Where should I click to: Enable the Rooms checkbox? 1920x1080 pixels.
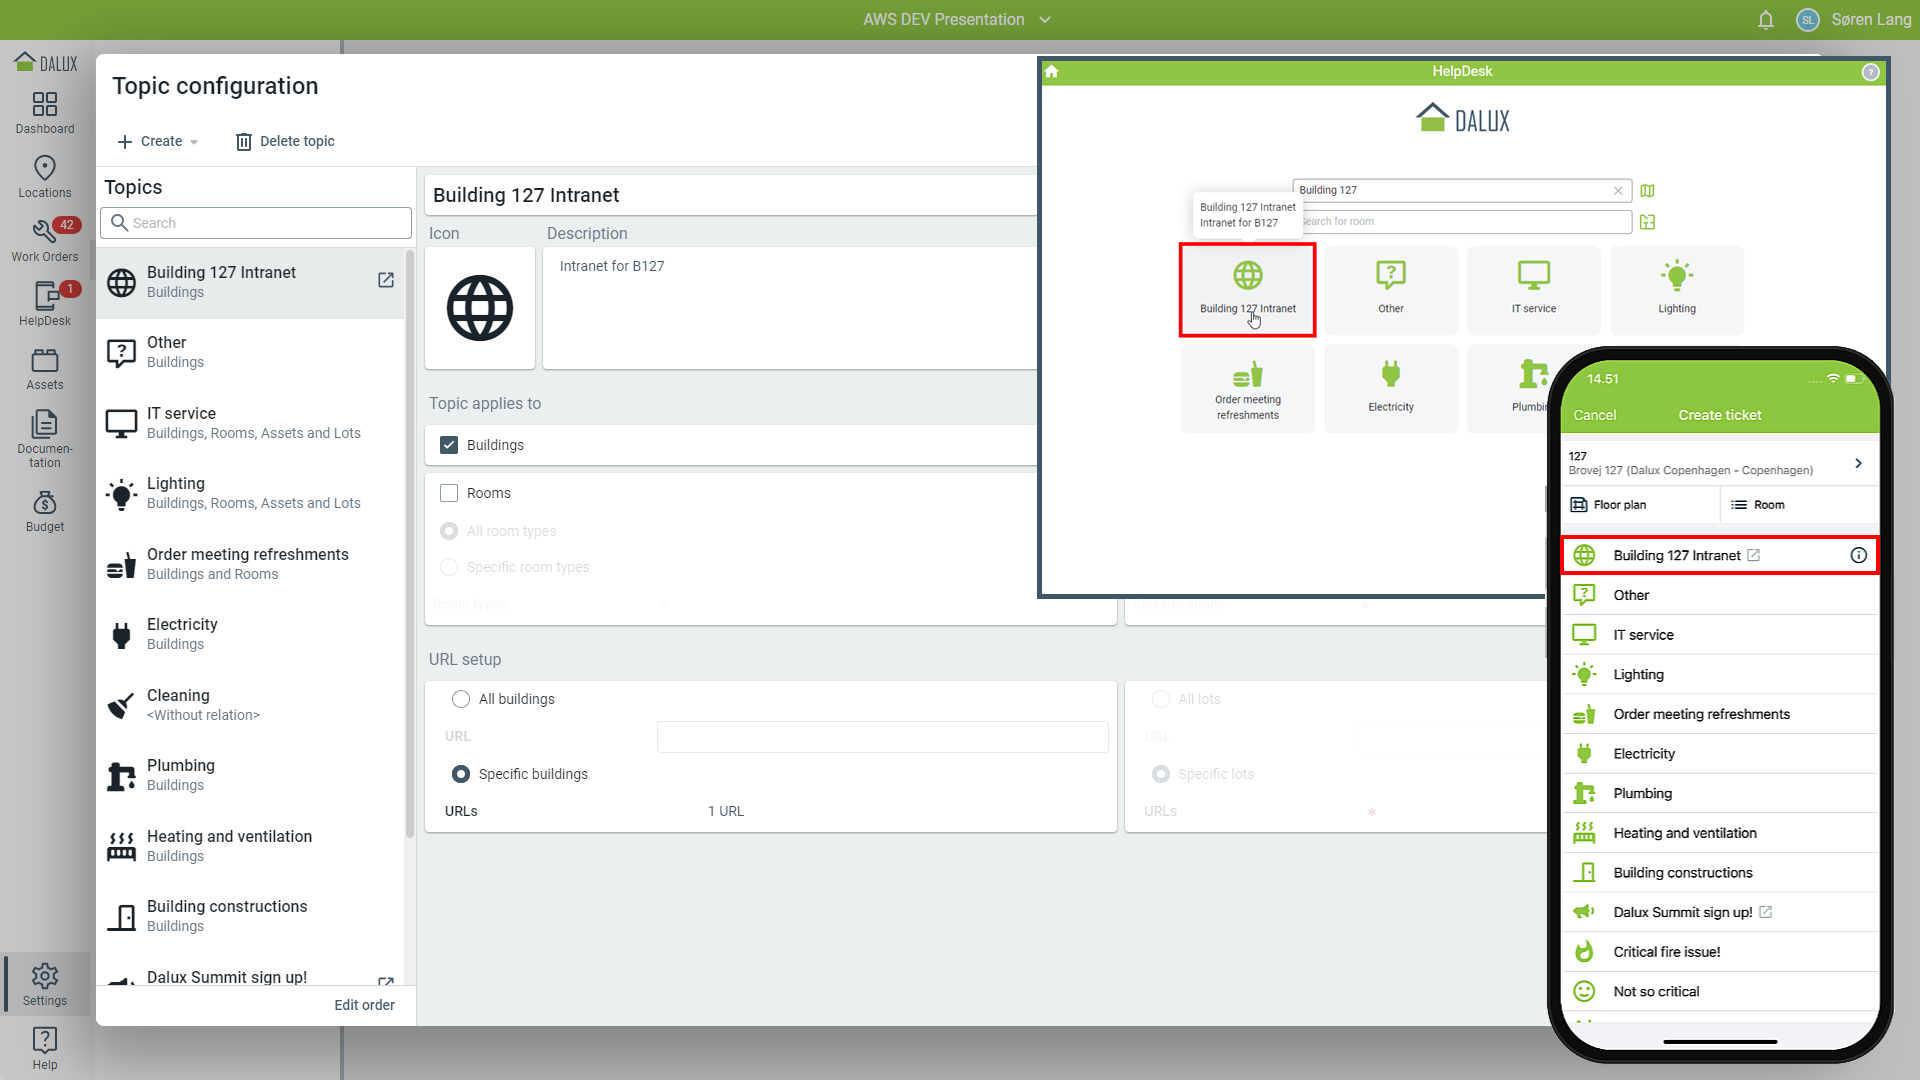[x=449, y=493]
